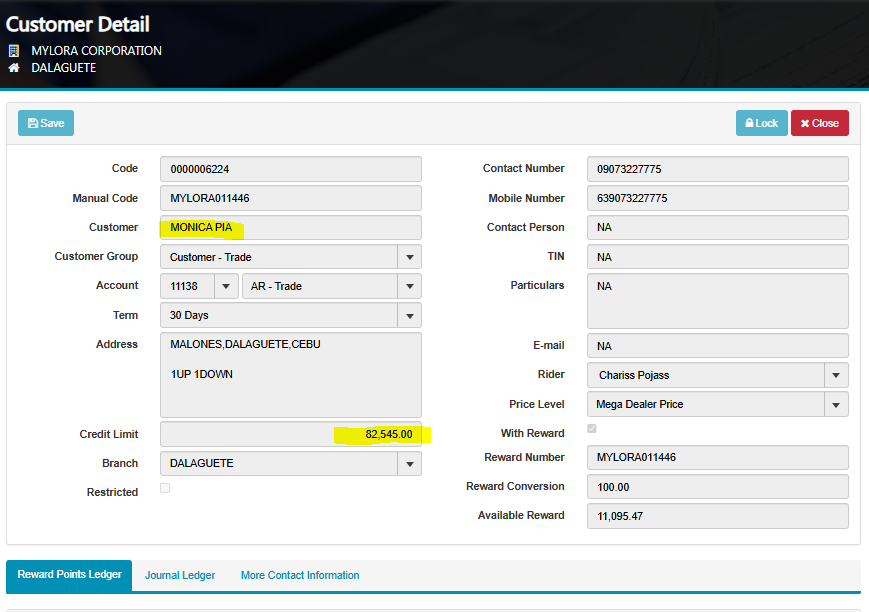Click the Lock button with padlock icon
The width and height of the screenshot is (869, 612).
[x=761, y=123]
